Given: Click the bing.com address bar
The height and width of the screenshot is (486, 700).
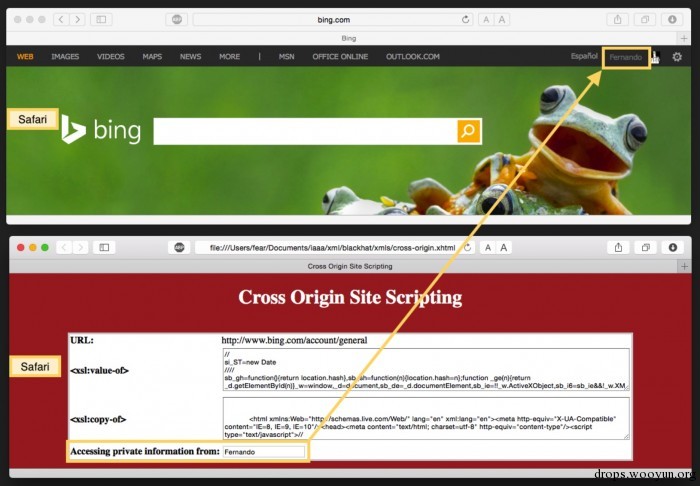Looking at the screenshot, I should point(333,19).
